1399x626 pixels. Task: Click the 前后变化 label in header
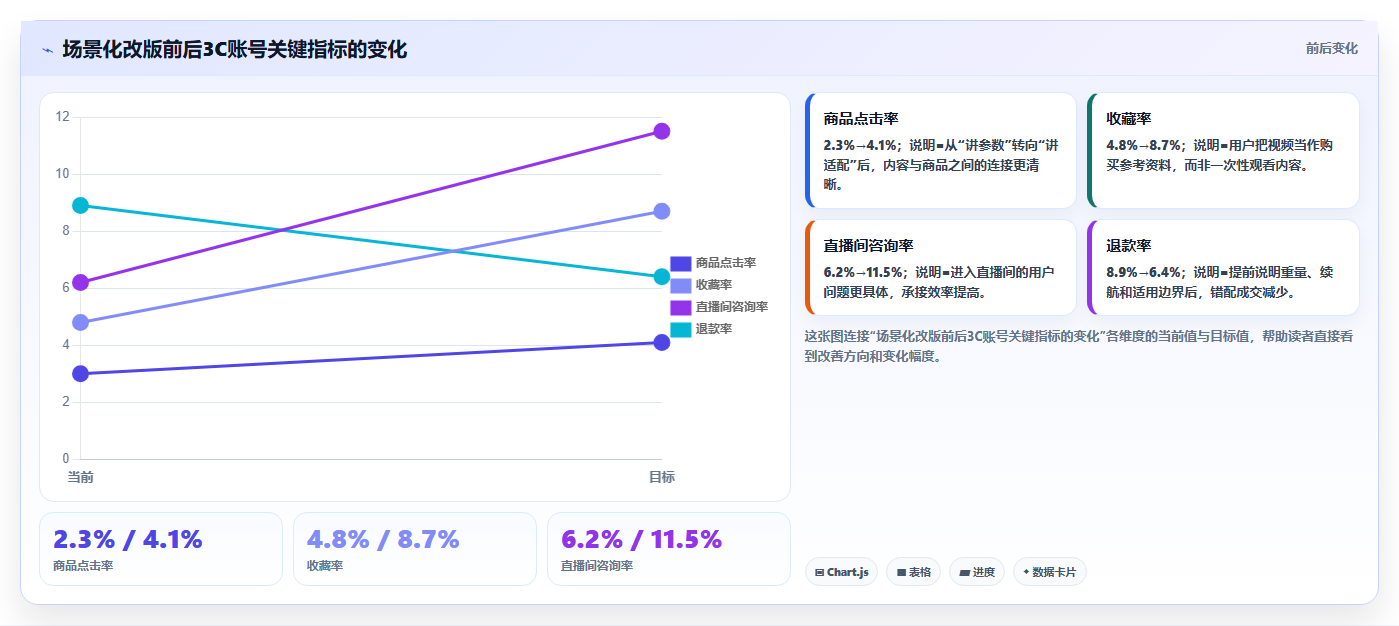click(x=1332, y=48)
